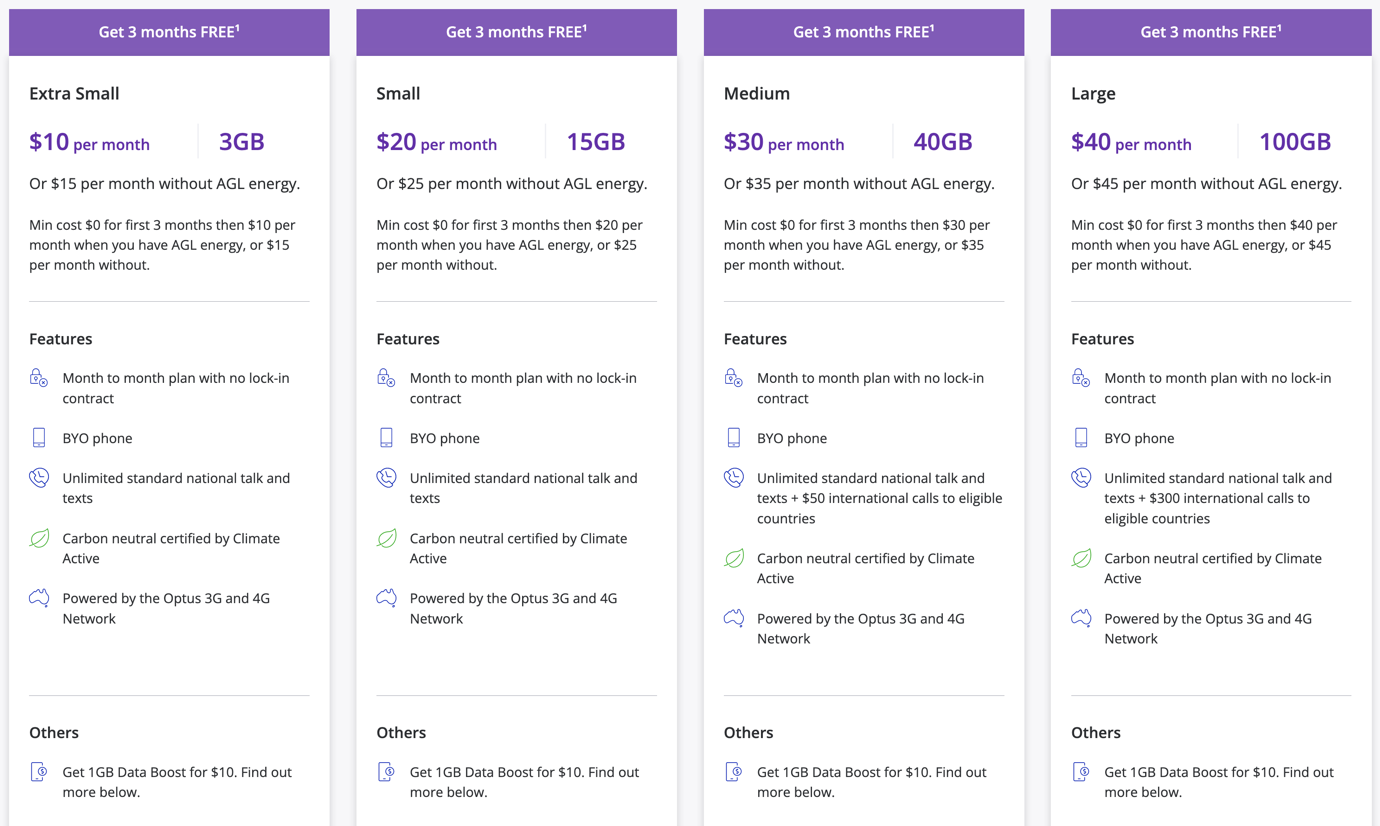Click the BYO phone icon in Small plan
Viewport: 1380px width, 826px height.
386,438
